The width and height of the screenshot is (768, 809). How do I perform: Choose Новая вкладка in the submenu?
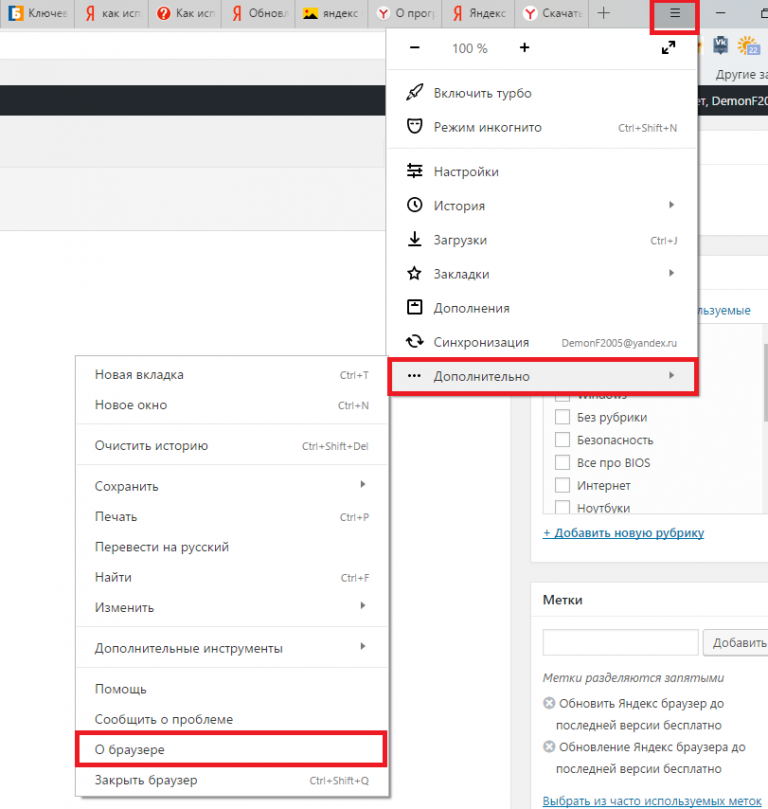[x=232, y=375]
